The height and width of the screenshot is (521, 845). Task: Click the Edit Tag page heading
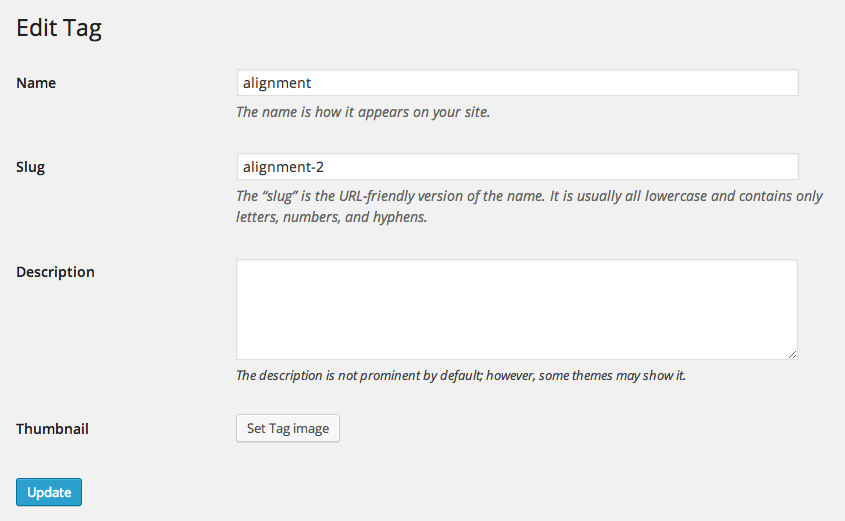pyautogui.click(x=59, y=29)
